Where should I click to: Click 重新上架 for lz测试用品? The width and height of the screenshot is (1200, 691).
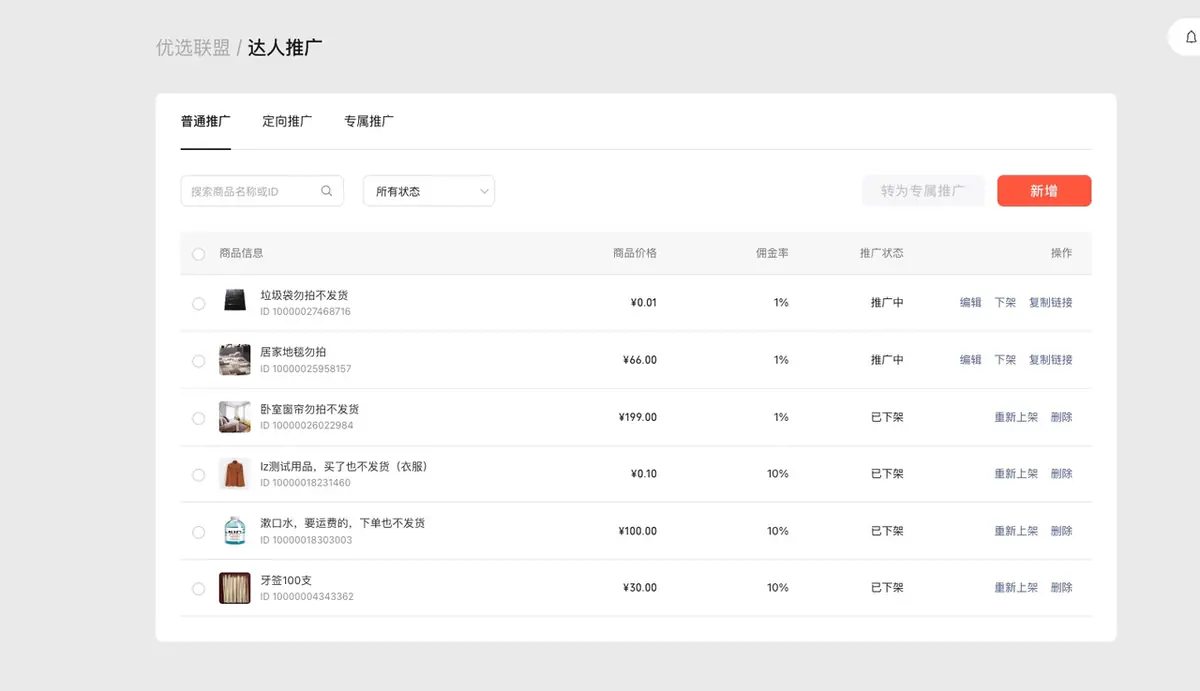1016,474
